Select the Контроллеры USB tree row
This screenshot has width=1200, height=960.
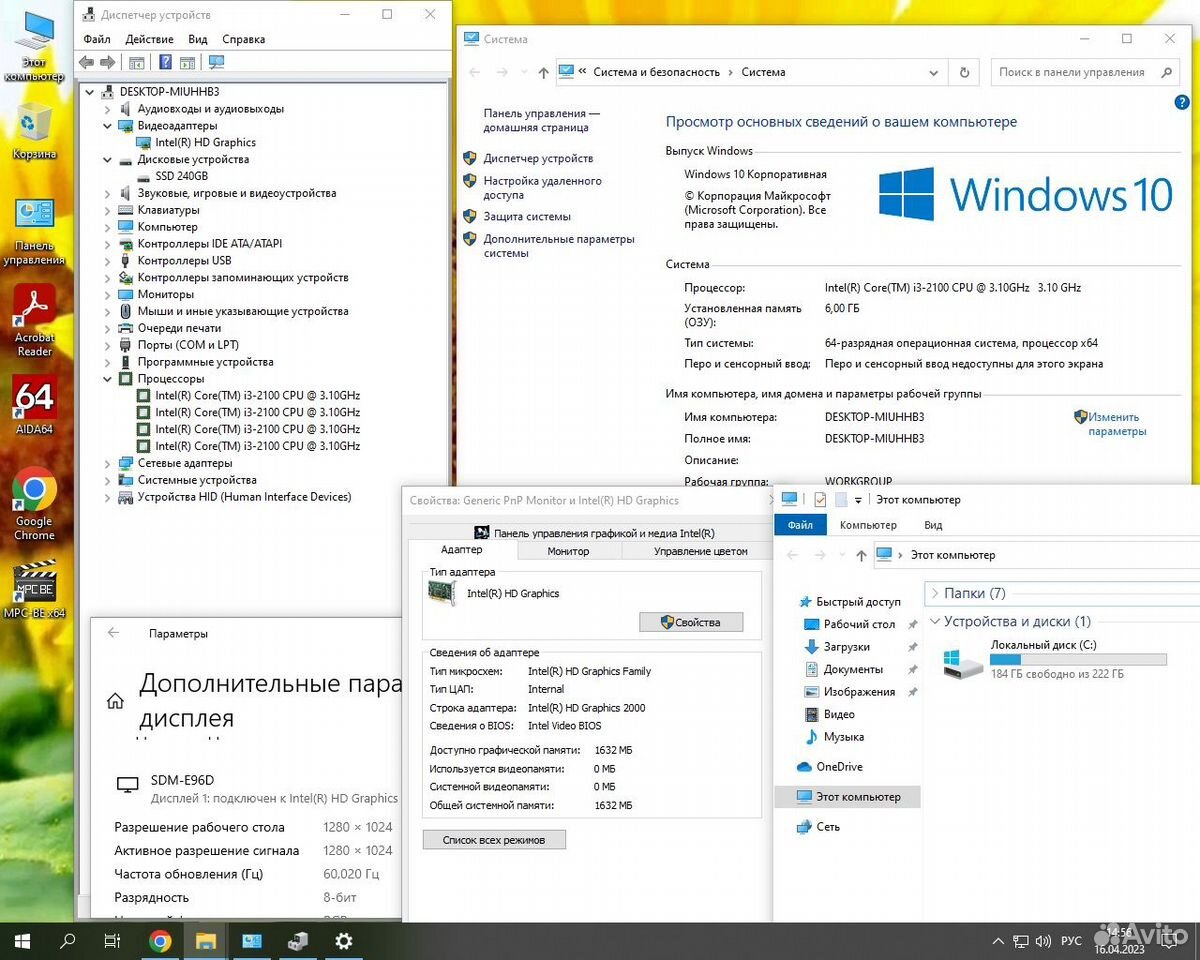pyautogui.click(x=184, y=261)
